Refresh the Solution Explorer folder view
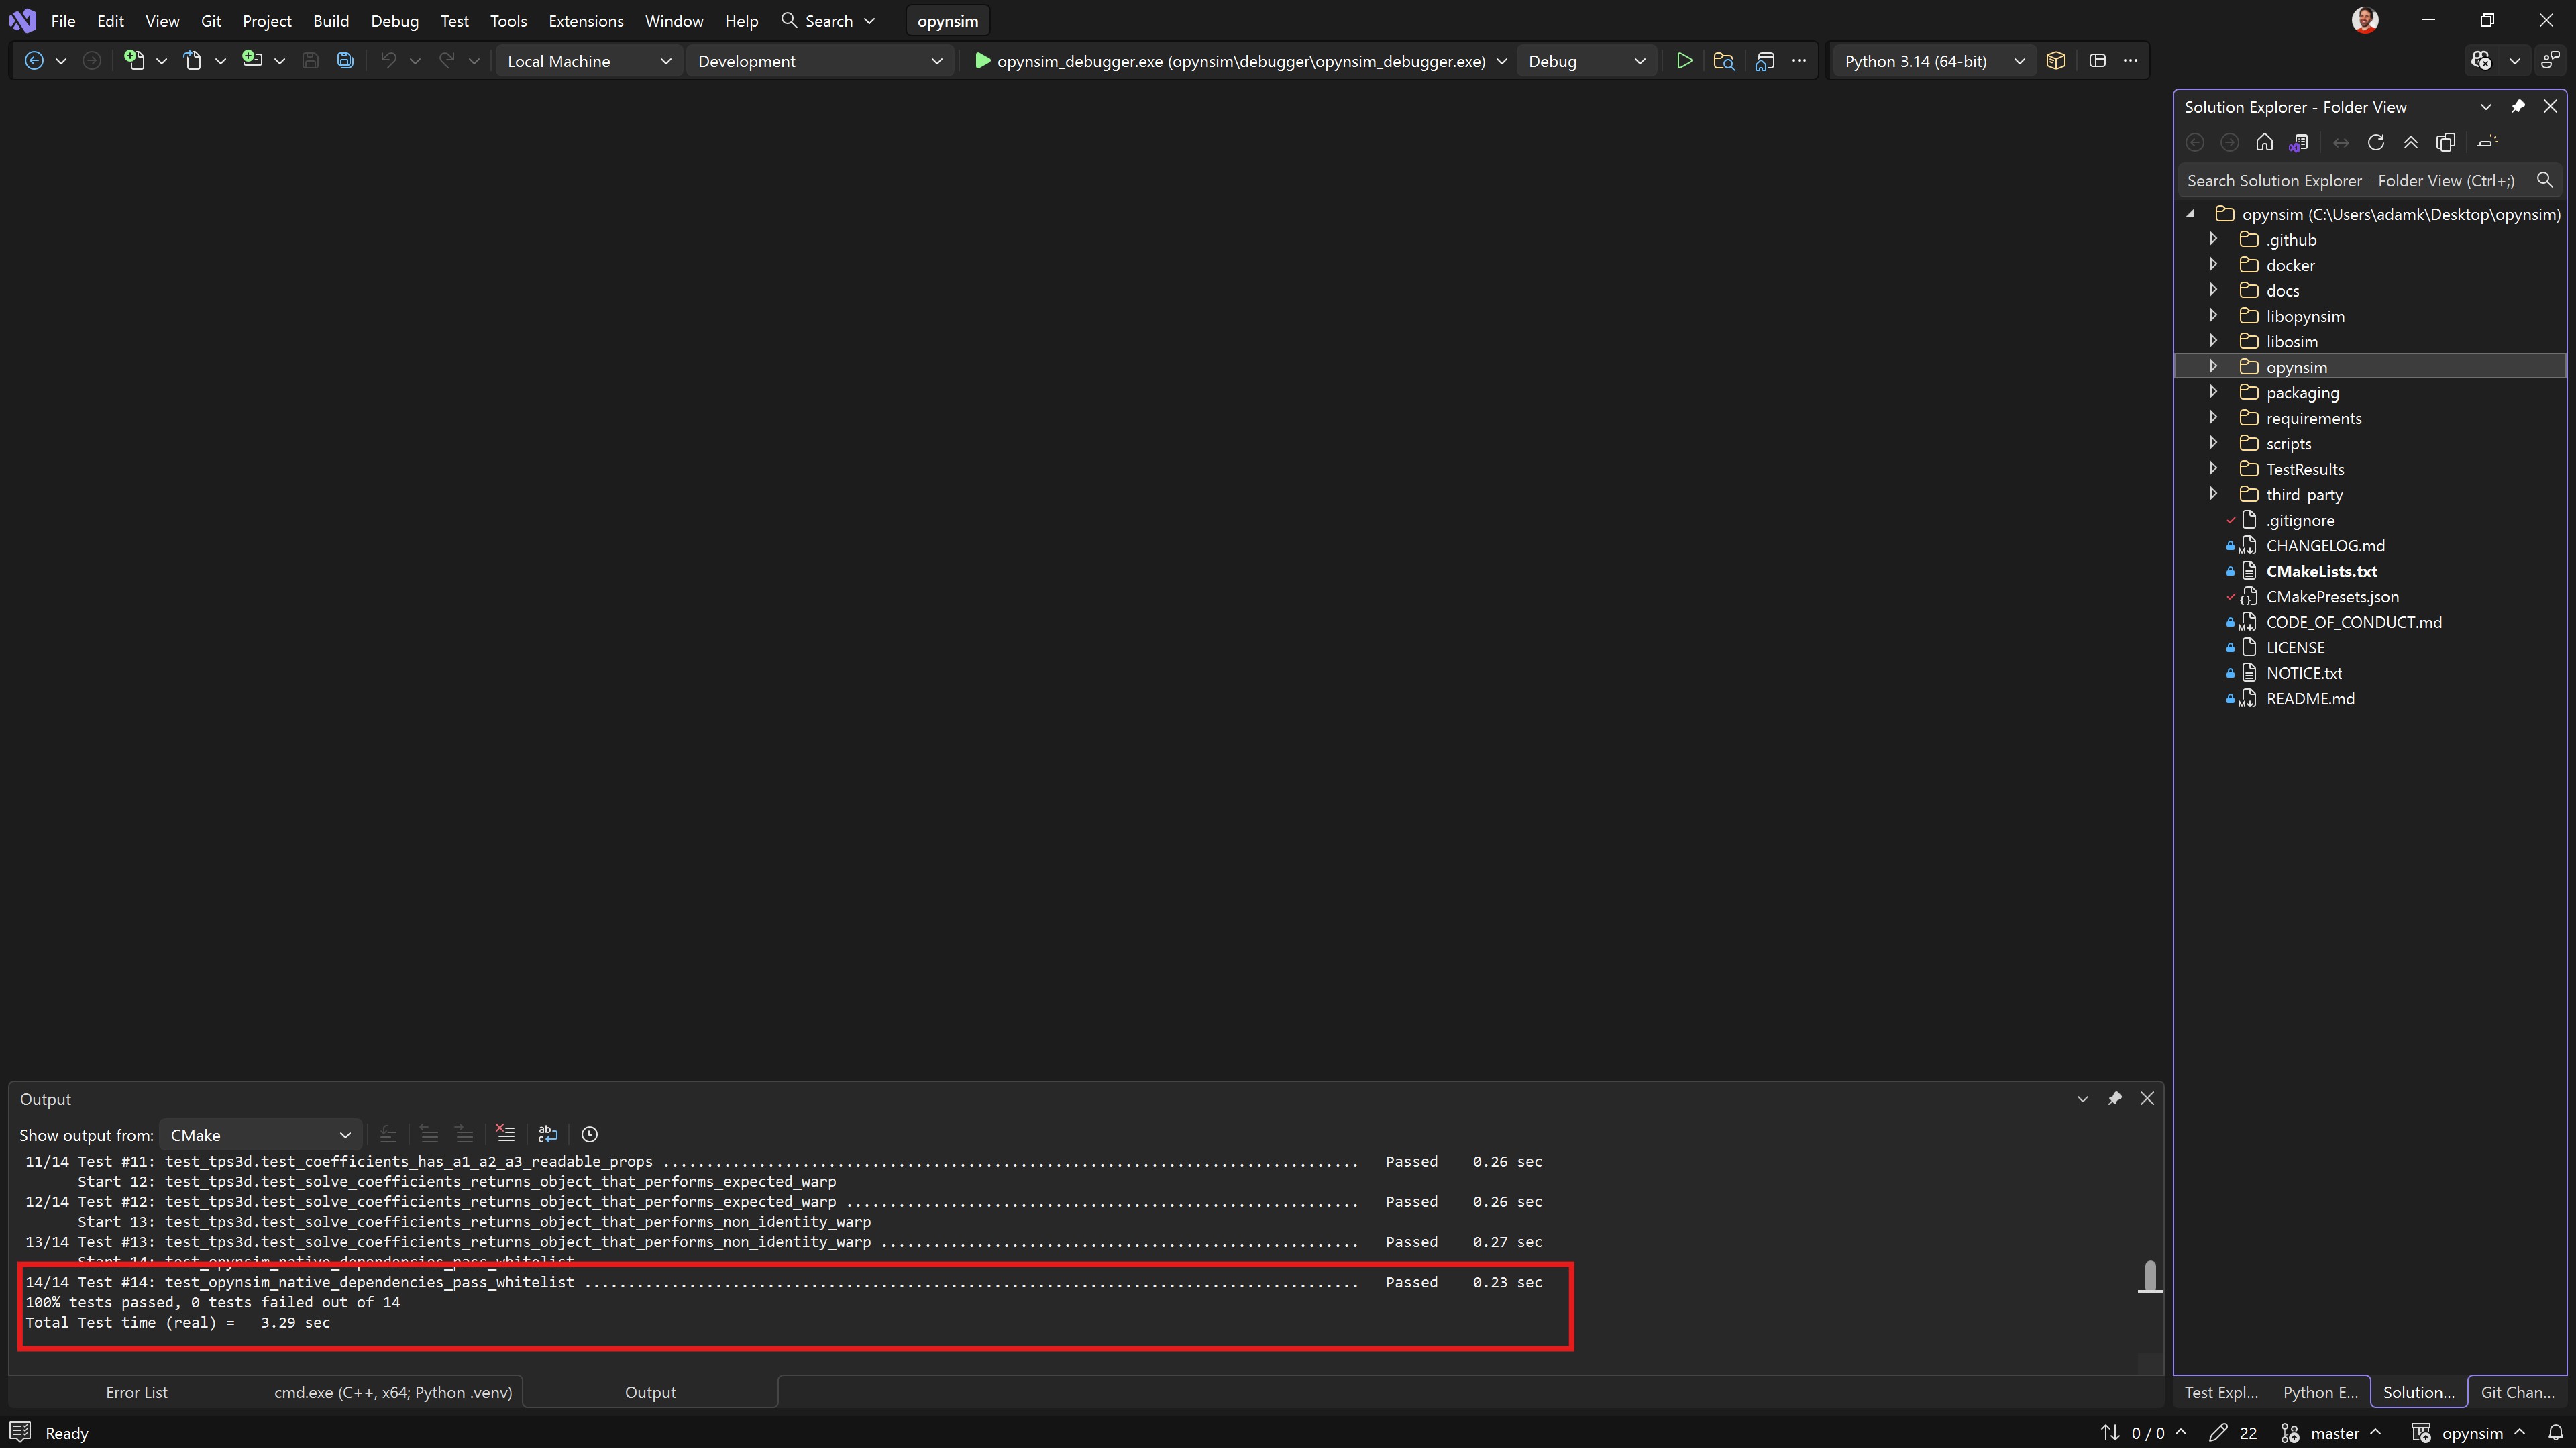 (2376, 142)
